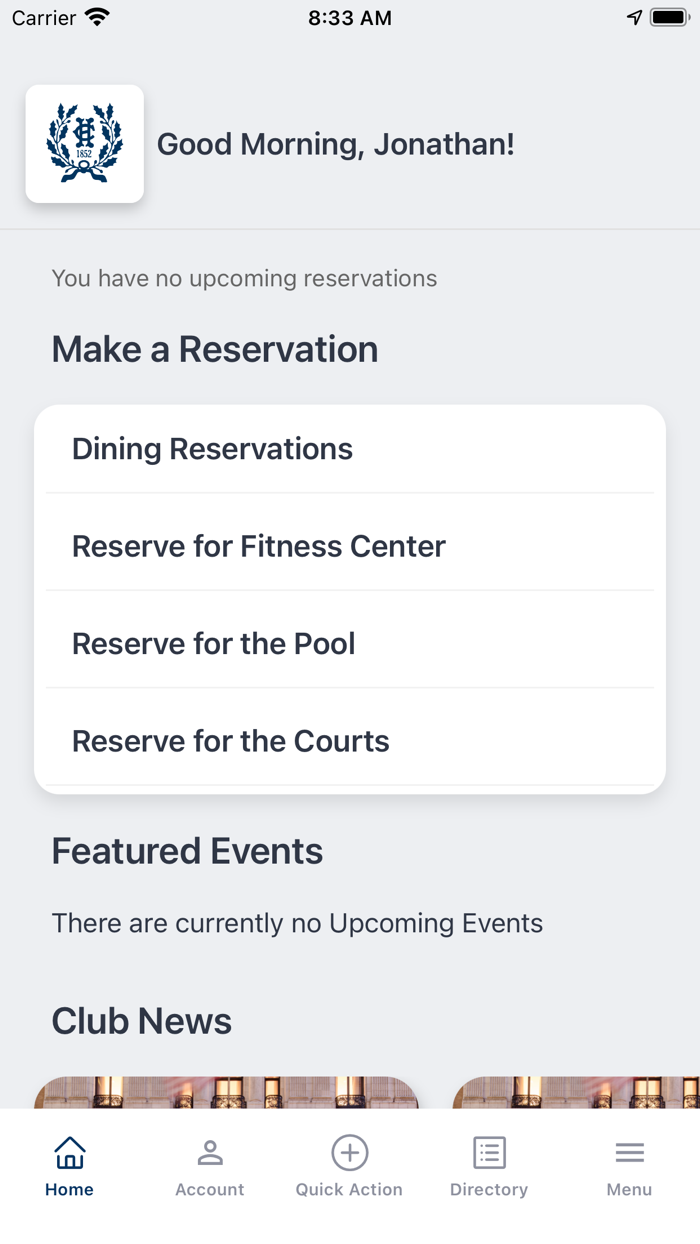Tap the club crest logo icon

pyautogui.click(x=85, y=144)
